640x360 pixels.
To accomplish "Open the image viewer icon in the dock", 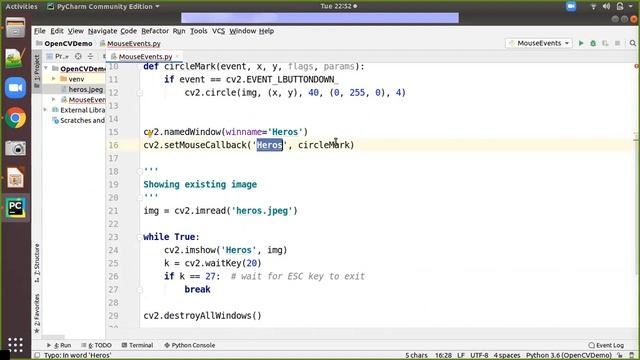I will click(16, 58).
